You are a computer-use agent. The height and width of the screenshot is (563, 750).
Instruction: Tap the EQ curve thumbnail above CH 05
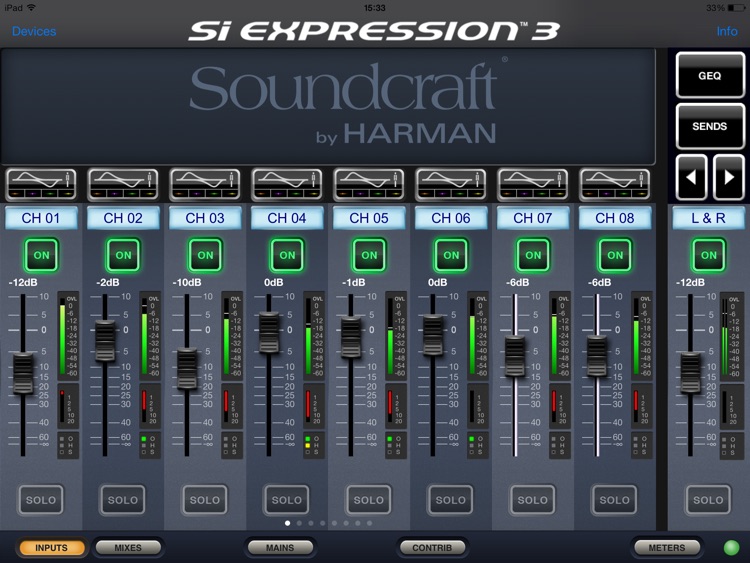(x=369, y=185)
